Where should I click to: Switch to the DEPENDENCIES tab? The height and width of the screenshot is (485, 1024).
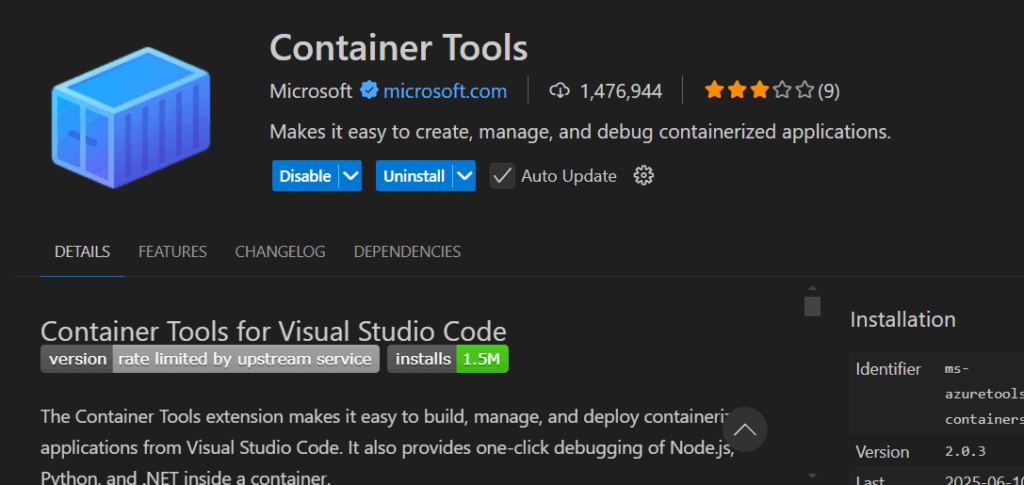coord(407,252)
